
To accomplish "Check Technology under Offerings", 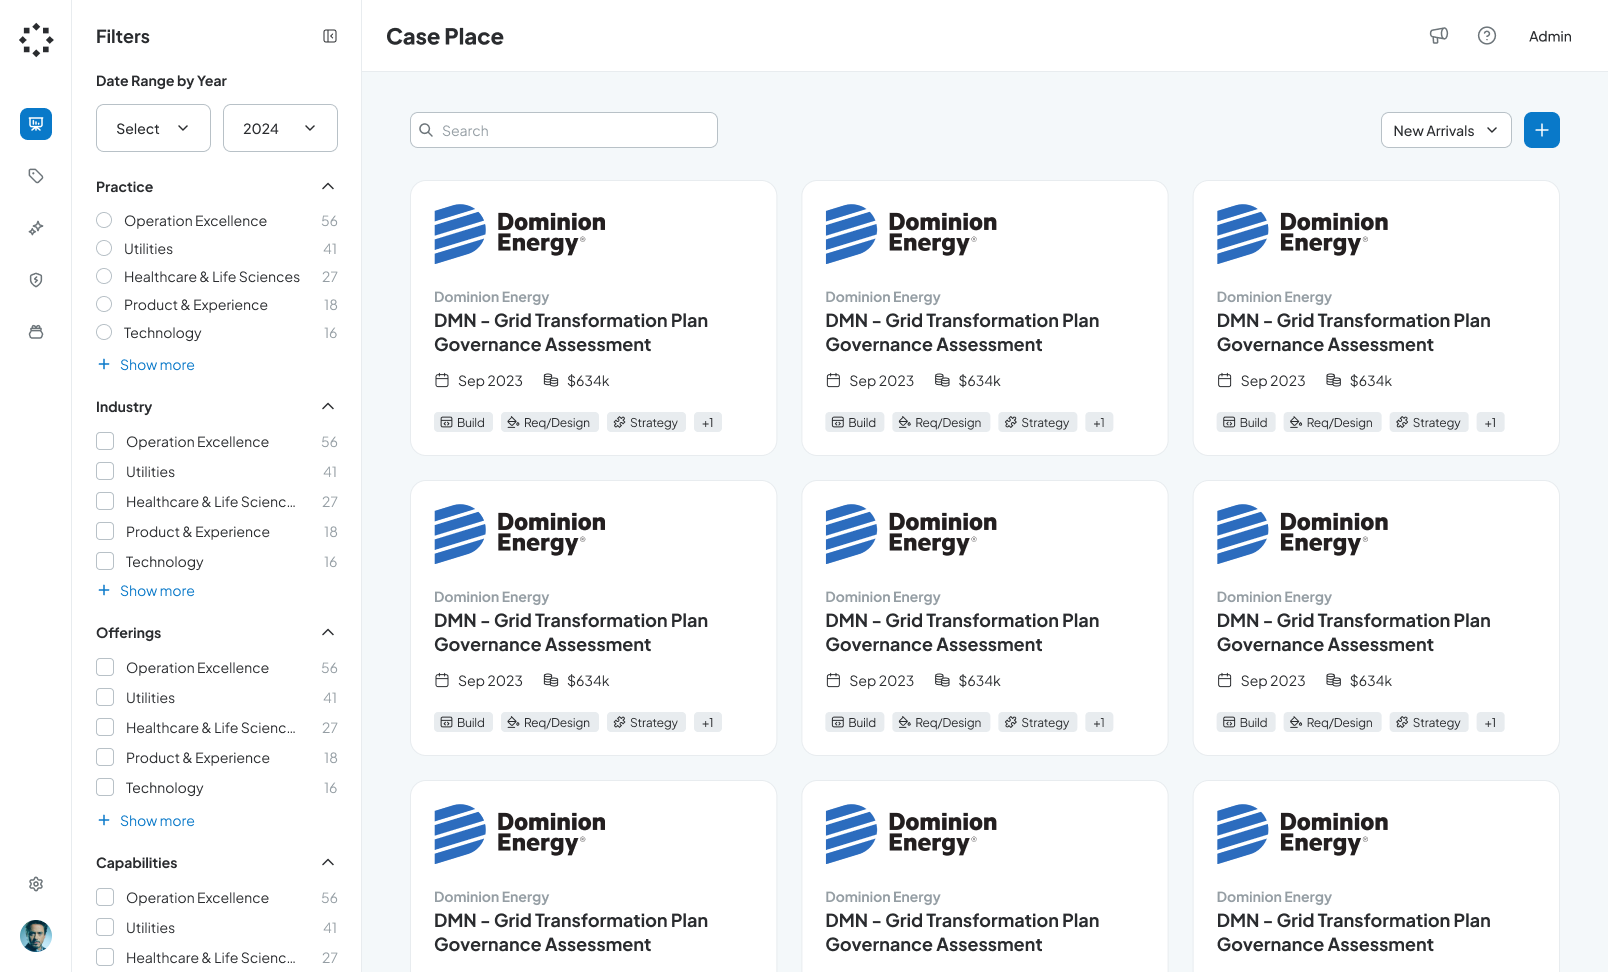I will 105,787.
